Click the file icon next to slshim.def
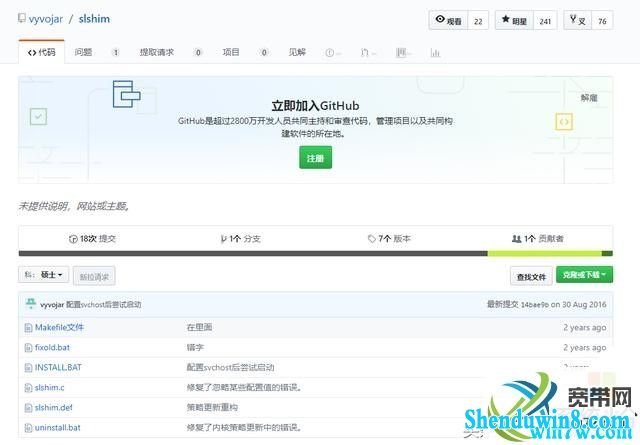 [28, 407]
